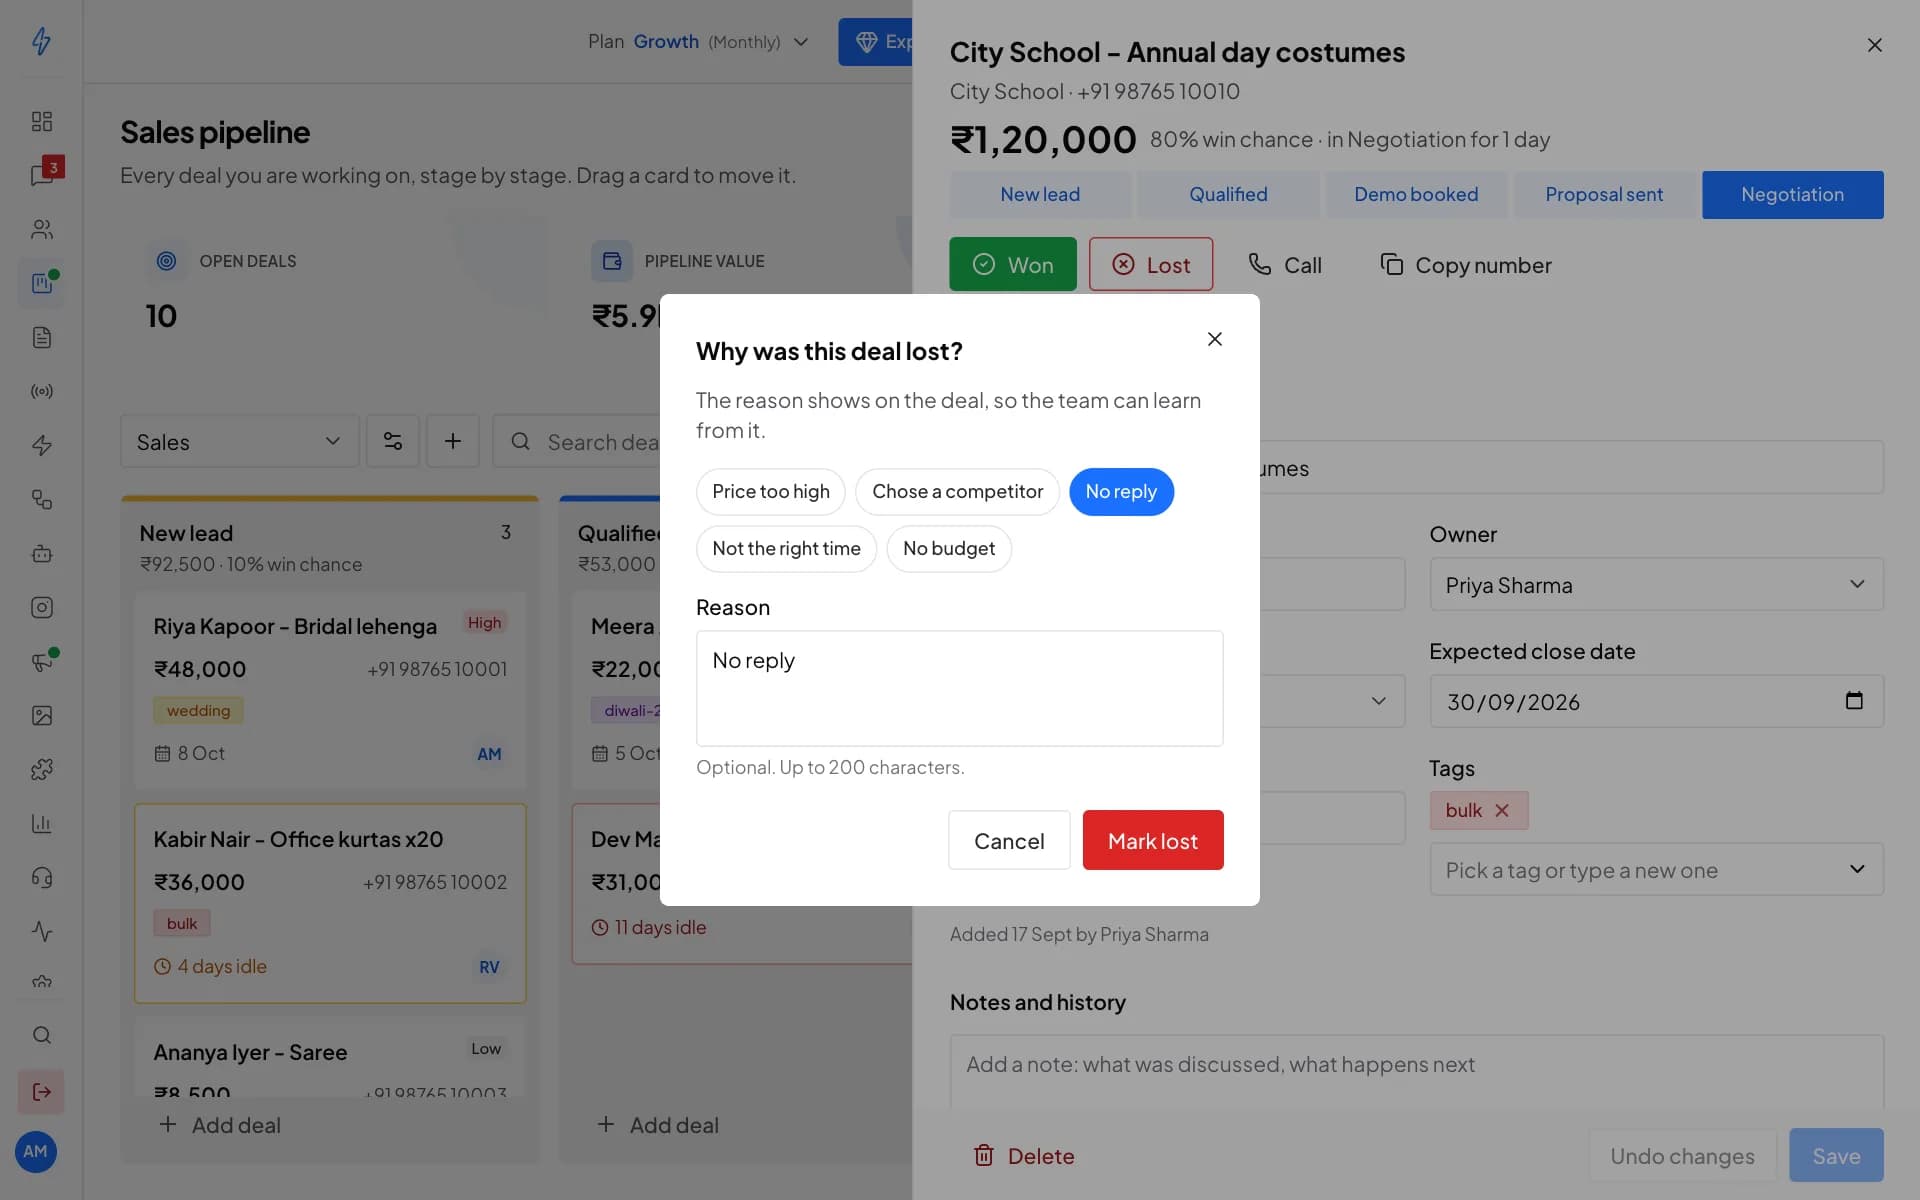
Task: Open the messages icon with 3 badge
Action: [x=42, y=175]
